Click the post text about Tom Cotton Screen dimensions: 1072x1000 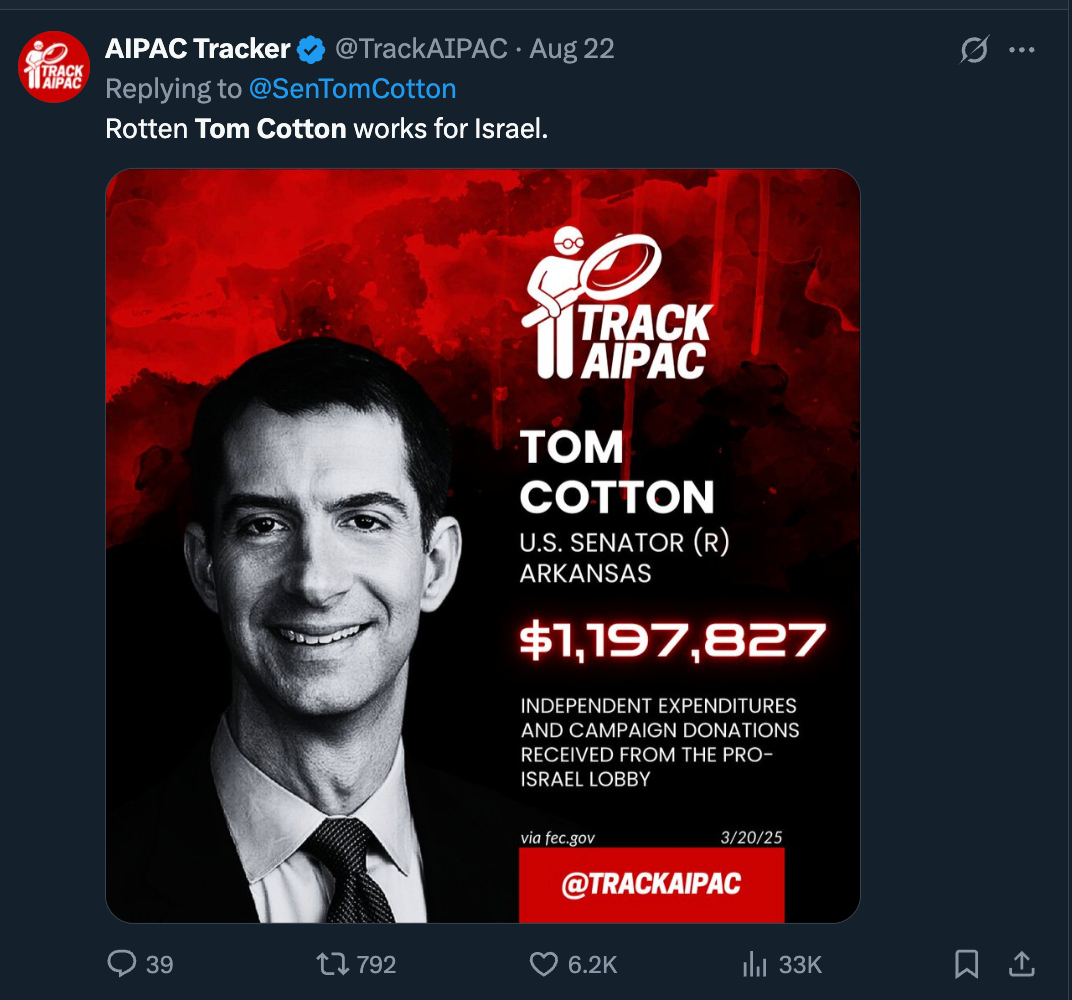pos(327,129)
